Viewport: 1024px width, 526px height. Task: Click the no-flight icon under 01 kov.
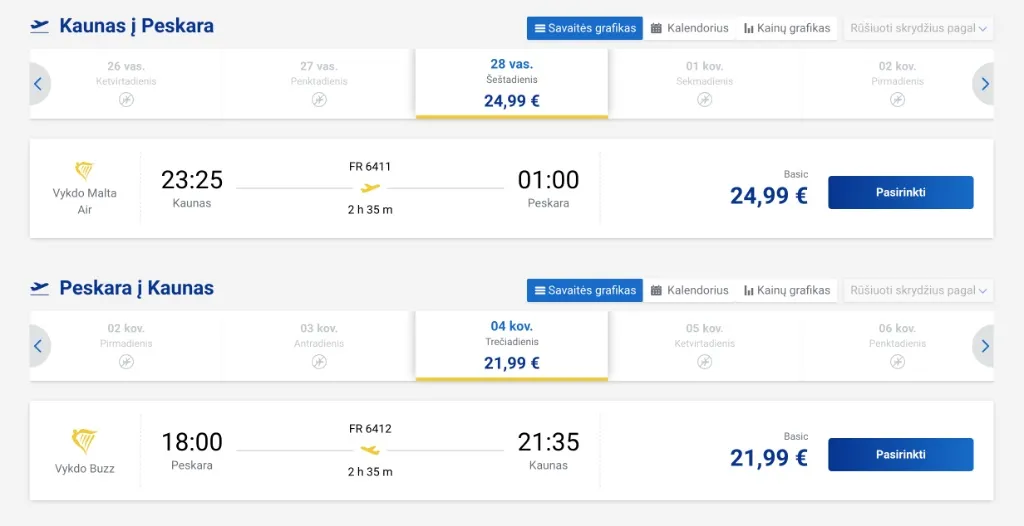coord(705,99)
